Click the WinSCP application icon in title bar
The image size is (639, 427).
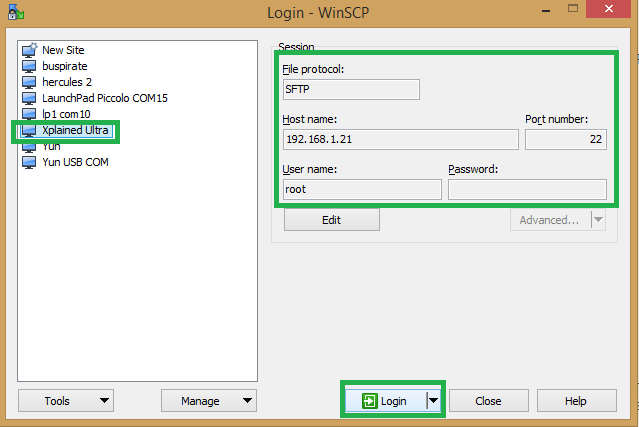15,12
